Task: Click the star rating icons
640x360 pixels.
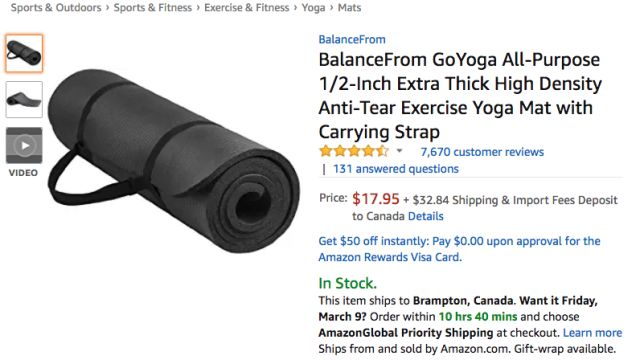Action: point(354,151)
